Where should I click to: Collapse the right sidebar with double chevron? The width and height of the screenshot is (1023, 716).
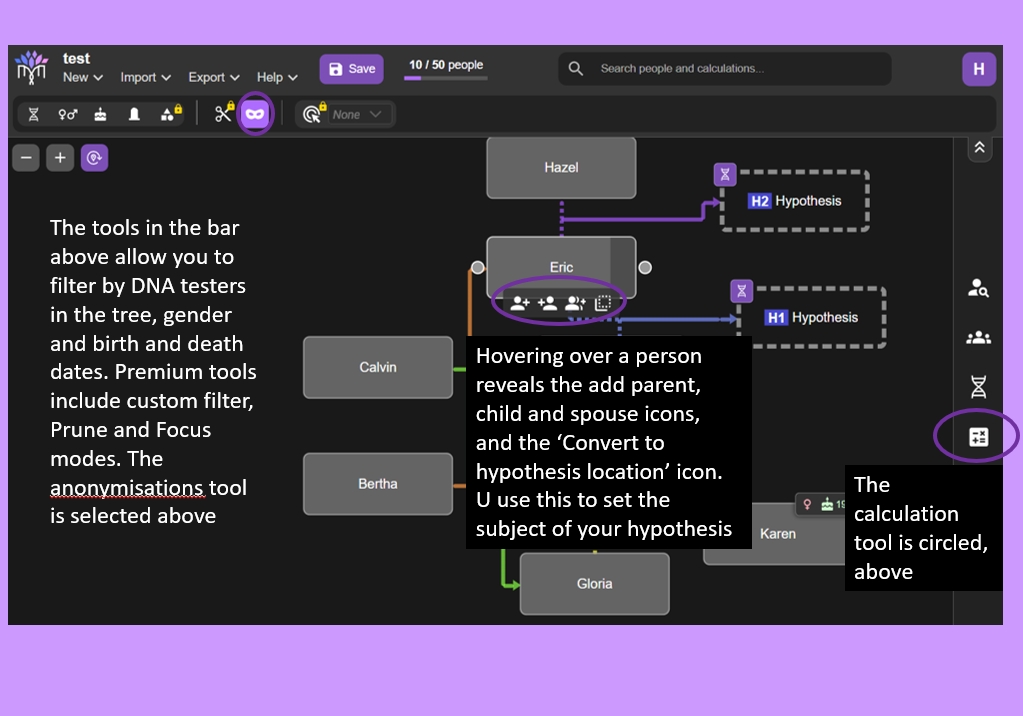[979, 148]
